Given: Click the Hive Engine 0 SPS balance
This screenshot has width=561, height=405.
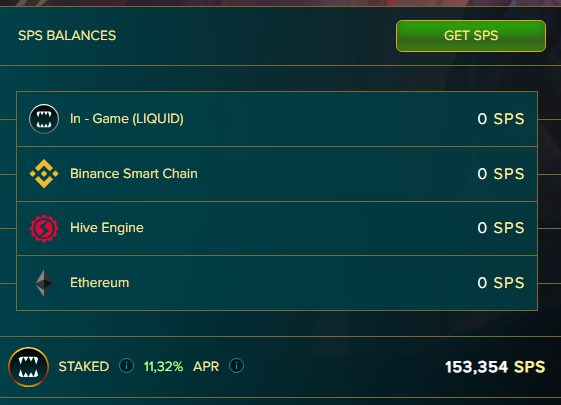Looking at the screenshot, I should point(501,228).
